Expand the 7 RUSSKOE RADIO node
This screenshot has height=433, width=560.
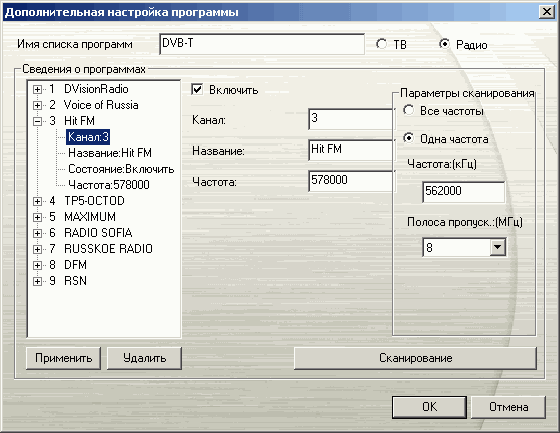click(37, 249)
